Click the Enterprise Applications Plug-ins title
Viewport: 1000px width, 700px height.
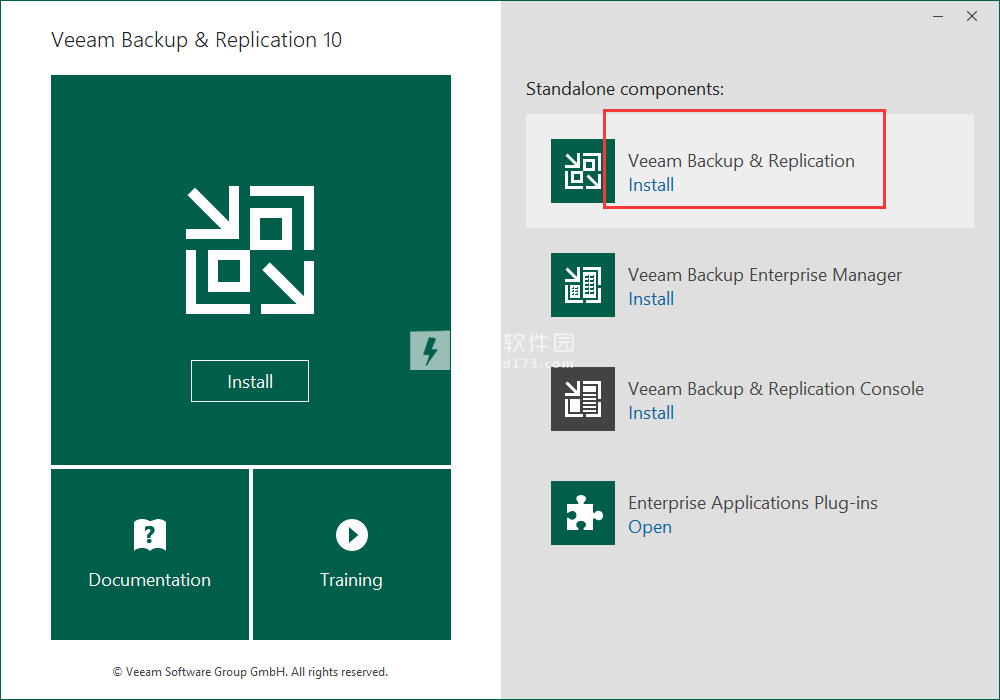click(753, 503)
